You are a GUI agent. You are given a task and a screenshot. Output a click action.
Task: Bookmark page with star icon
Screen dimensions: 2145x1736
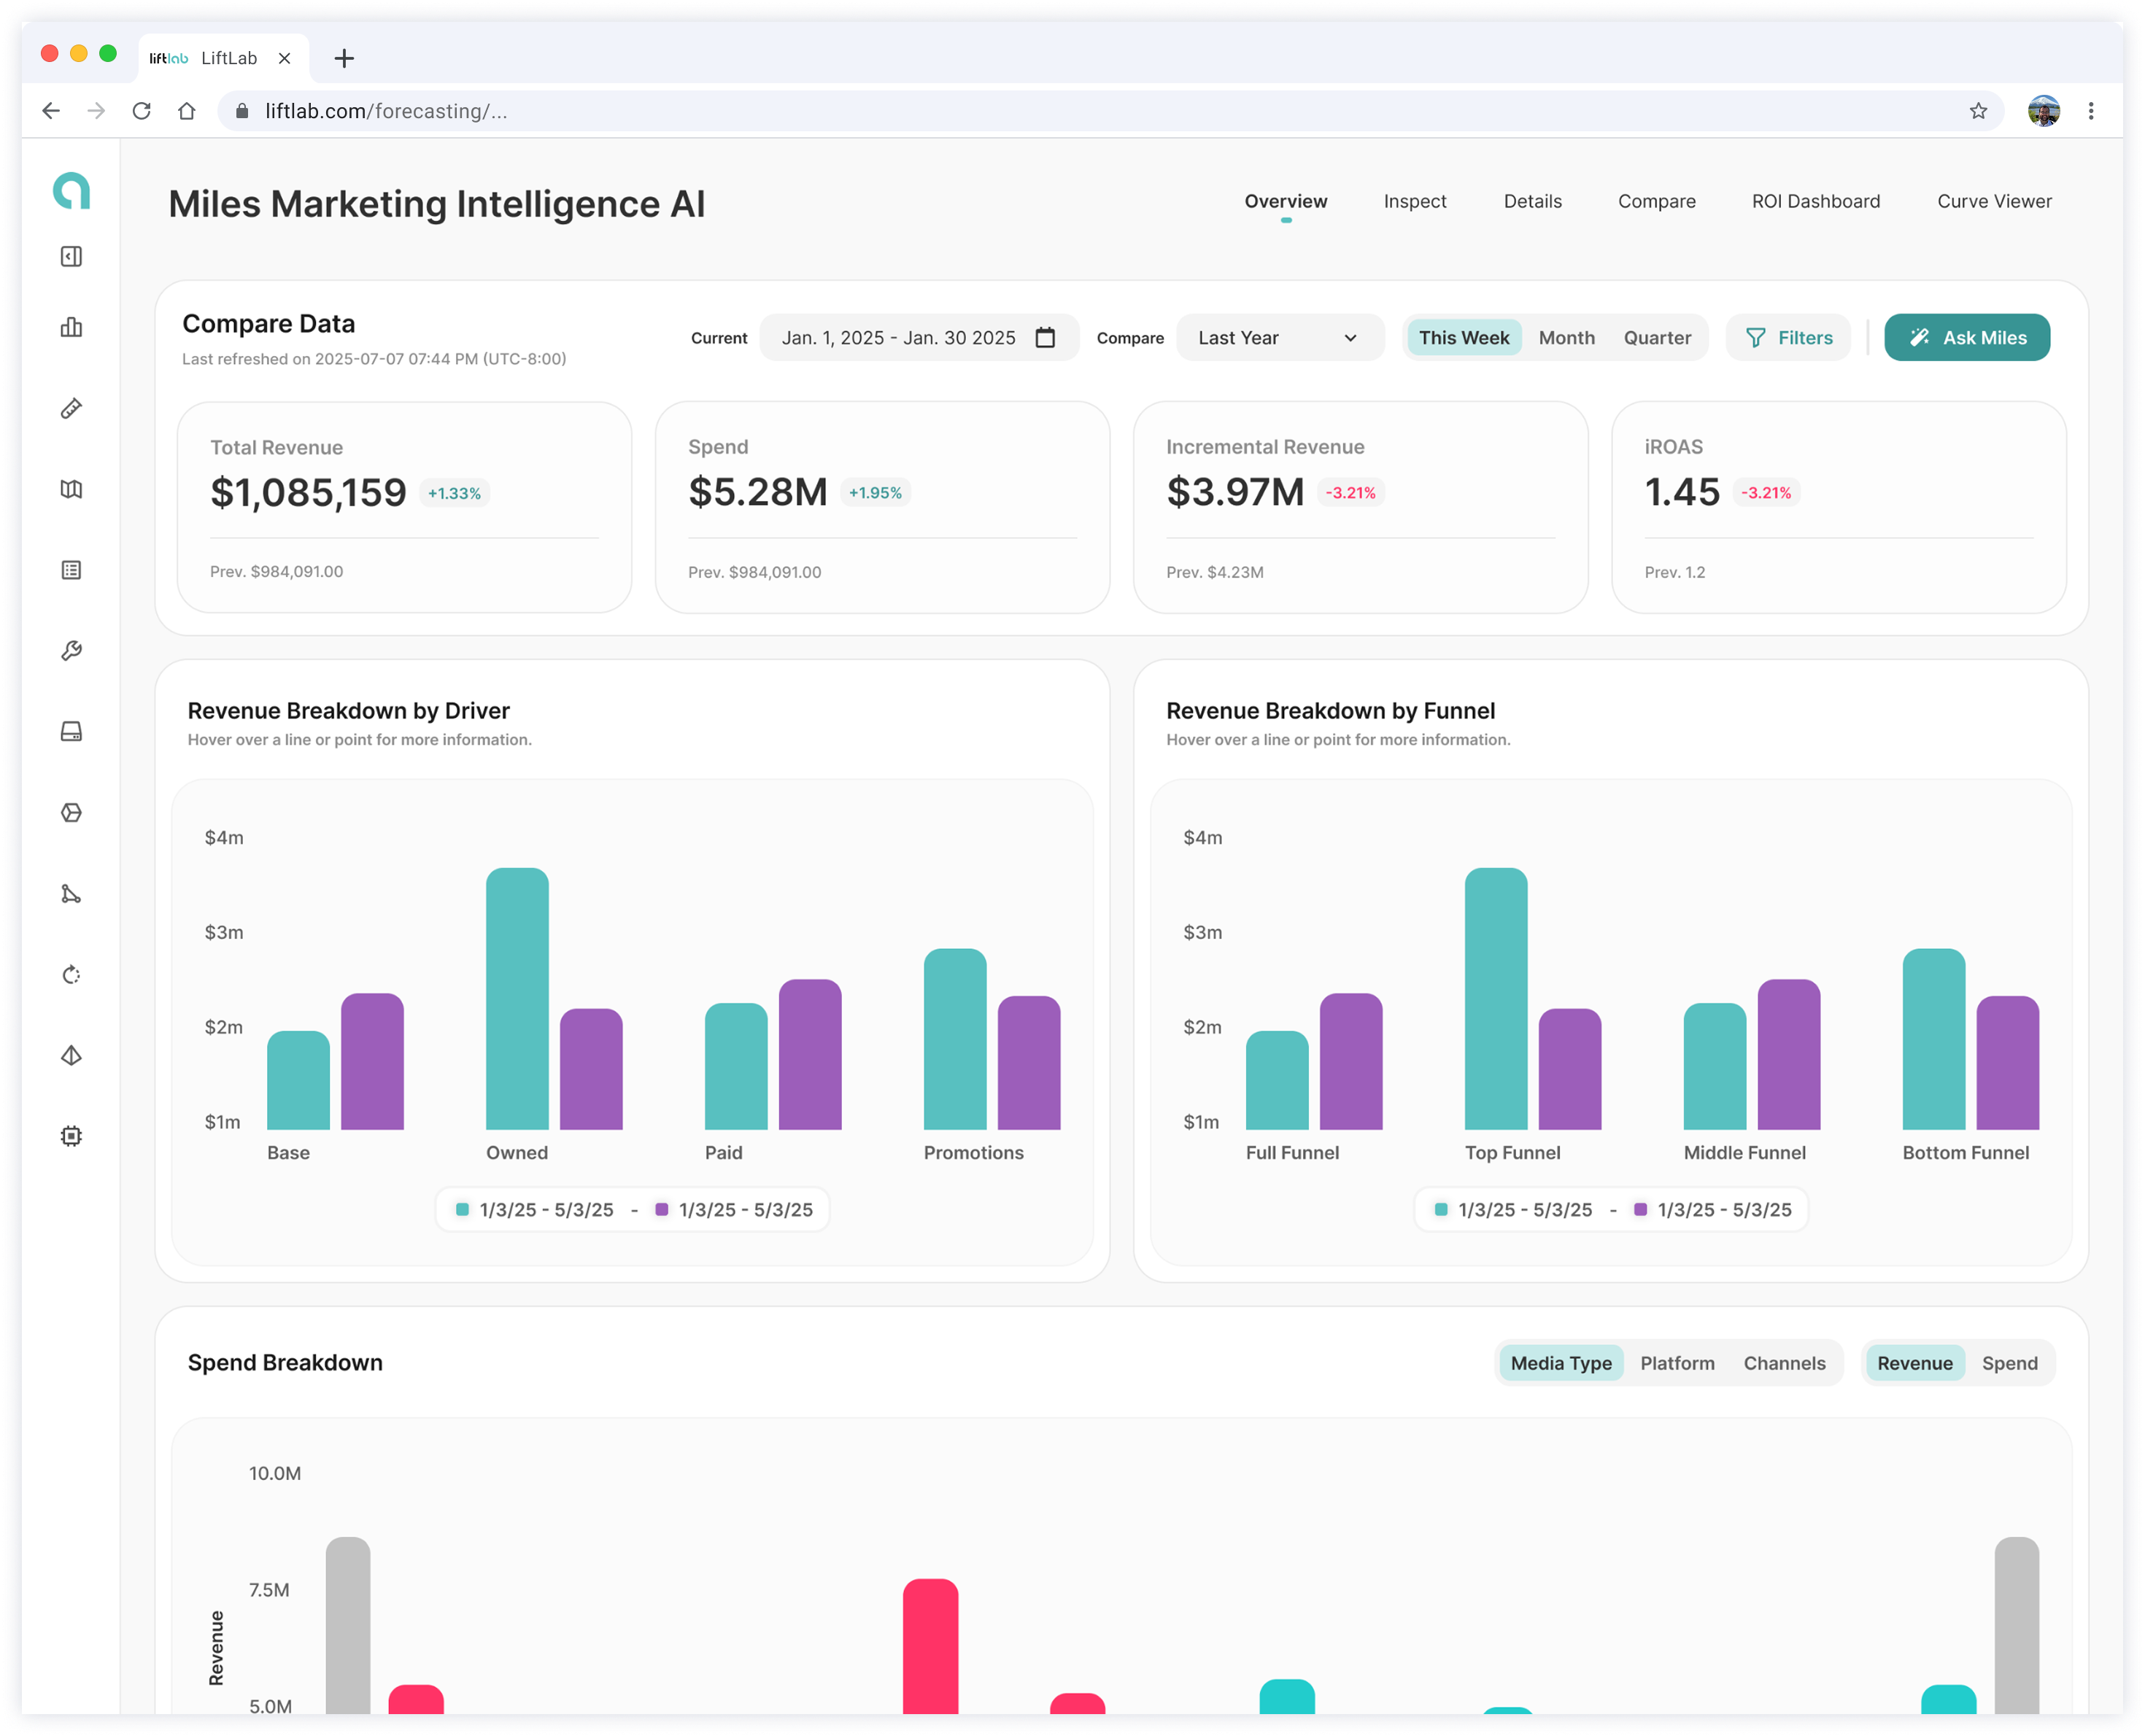coord(1977,111)
